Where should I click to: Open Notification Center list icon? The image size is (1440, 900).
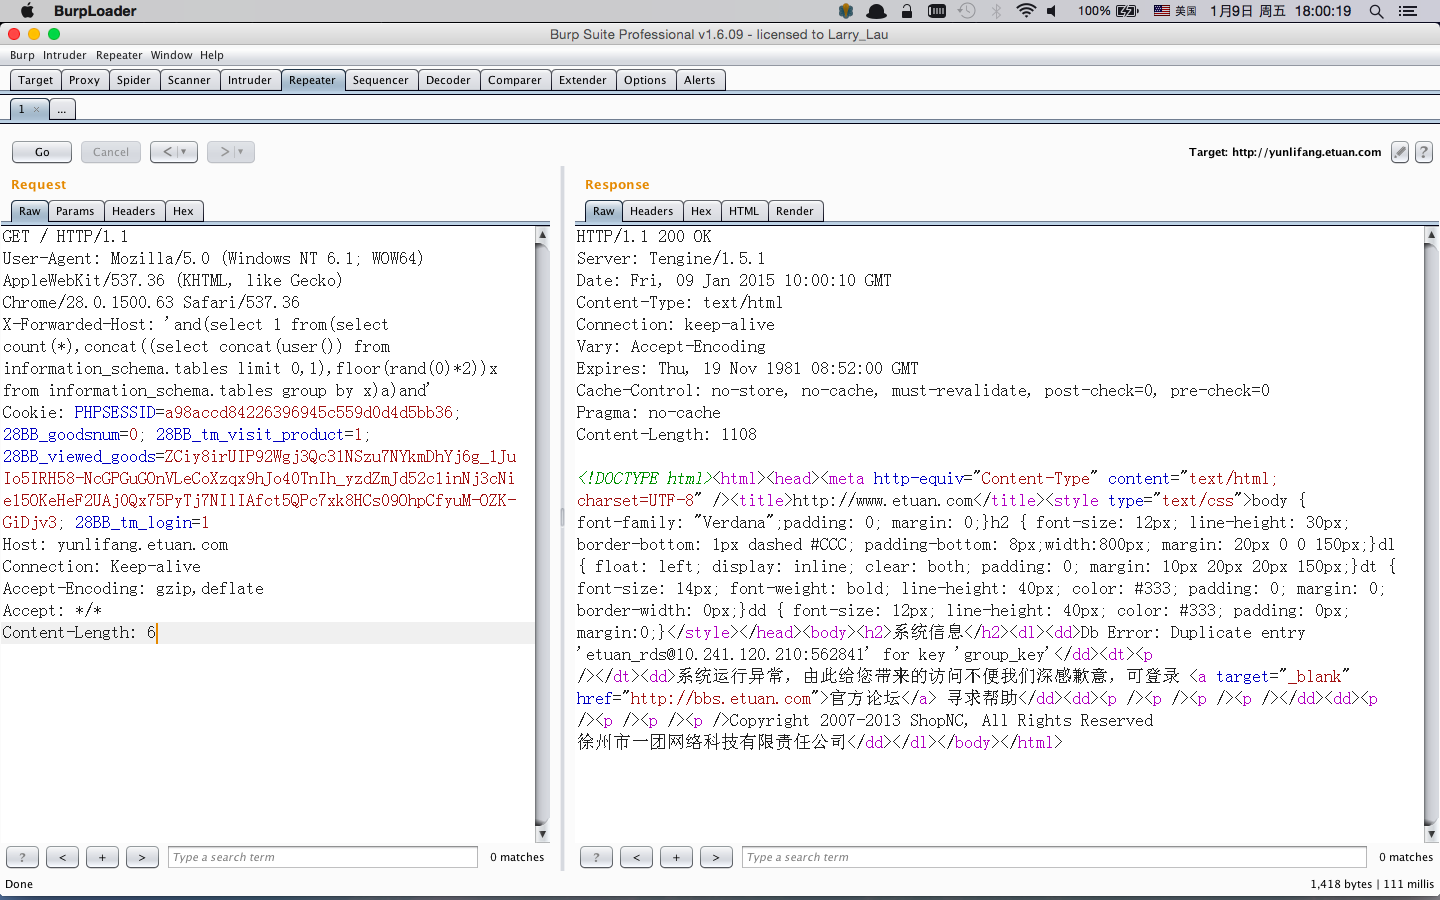click(1408, 11)
